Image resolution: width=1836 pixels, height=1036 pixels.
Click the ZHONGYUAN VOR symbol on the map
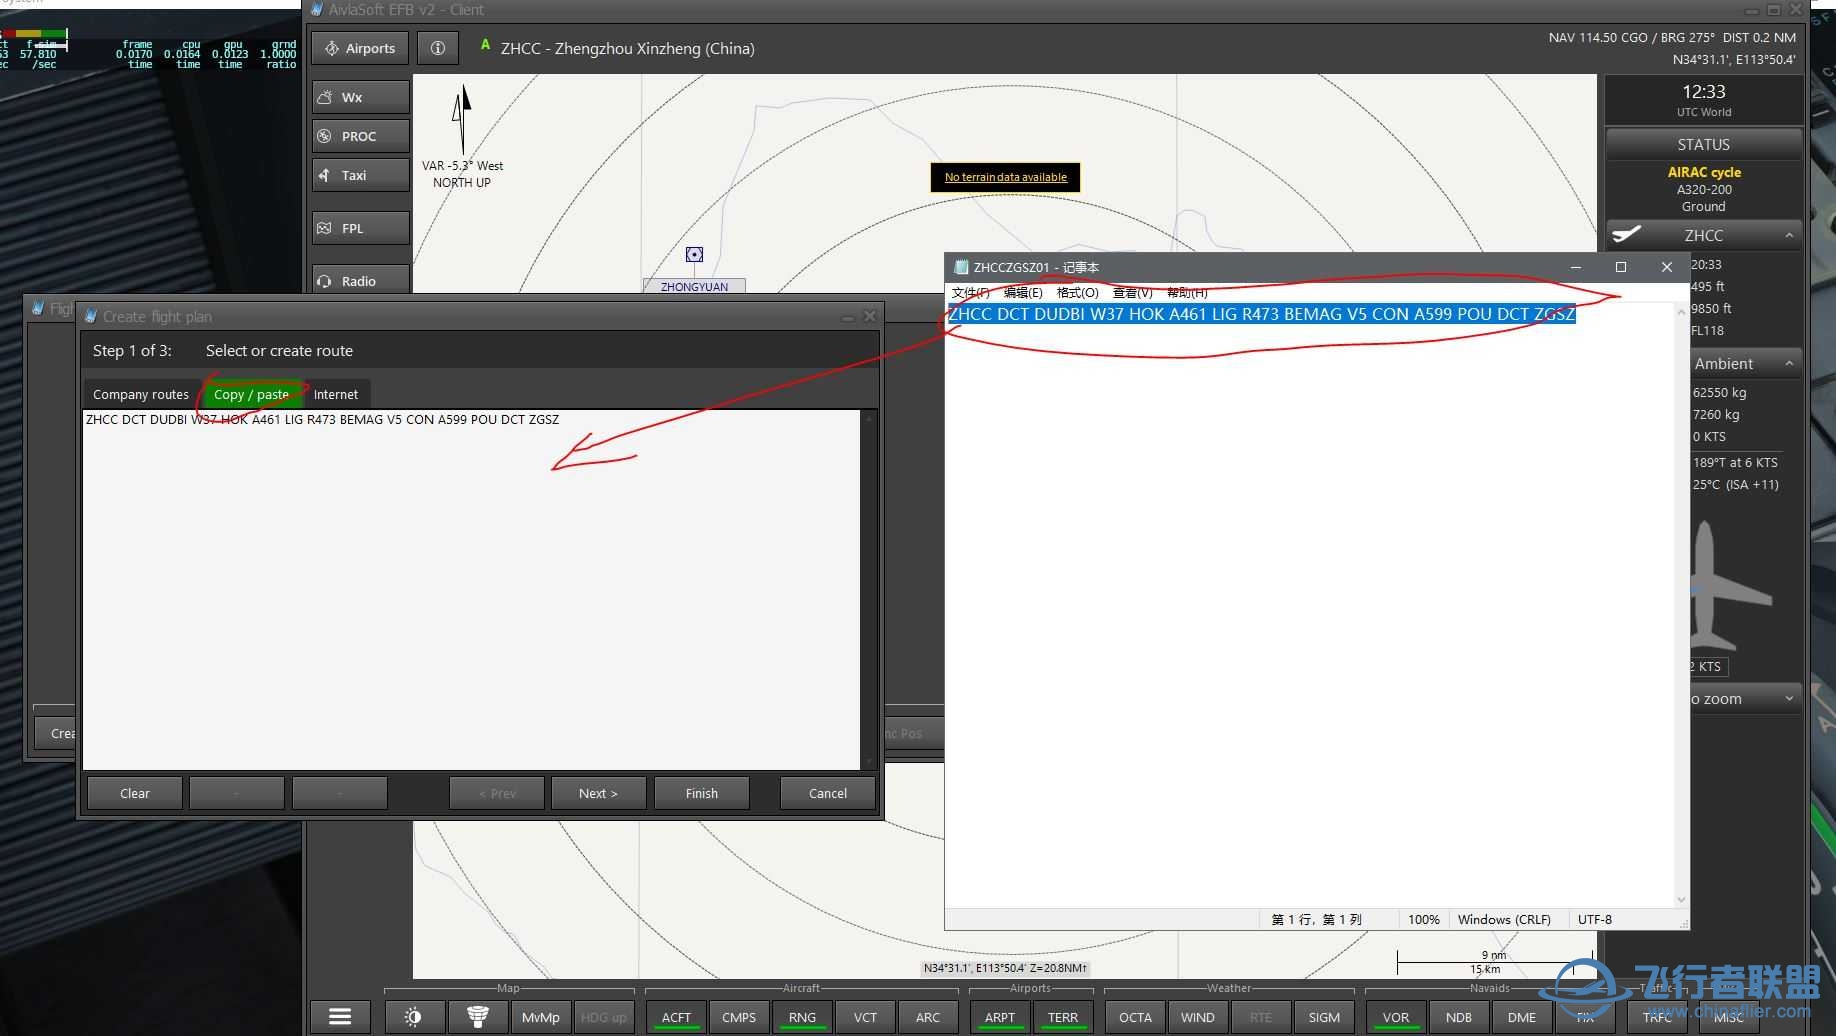(x=694, y=255)
